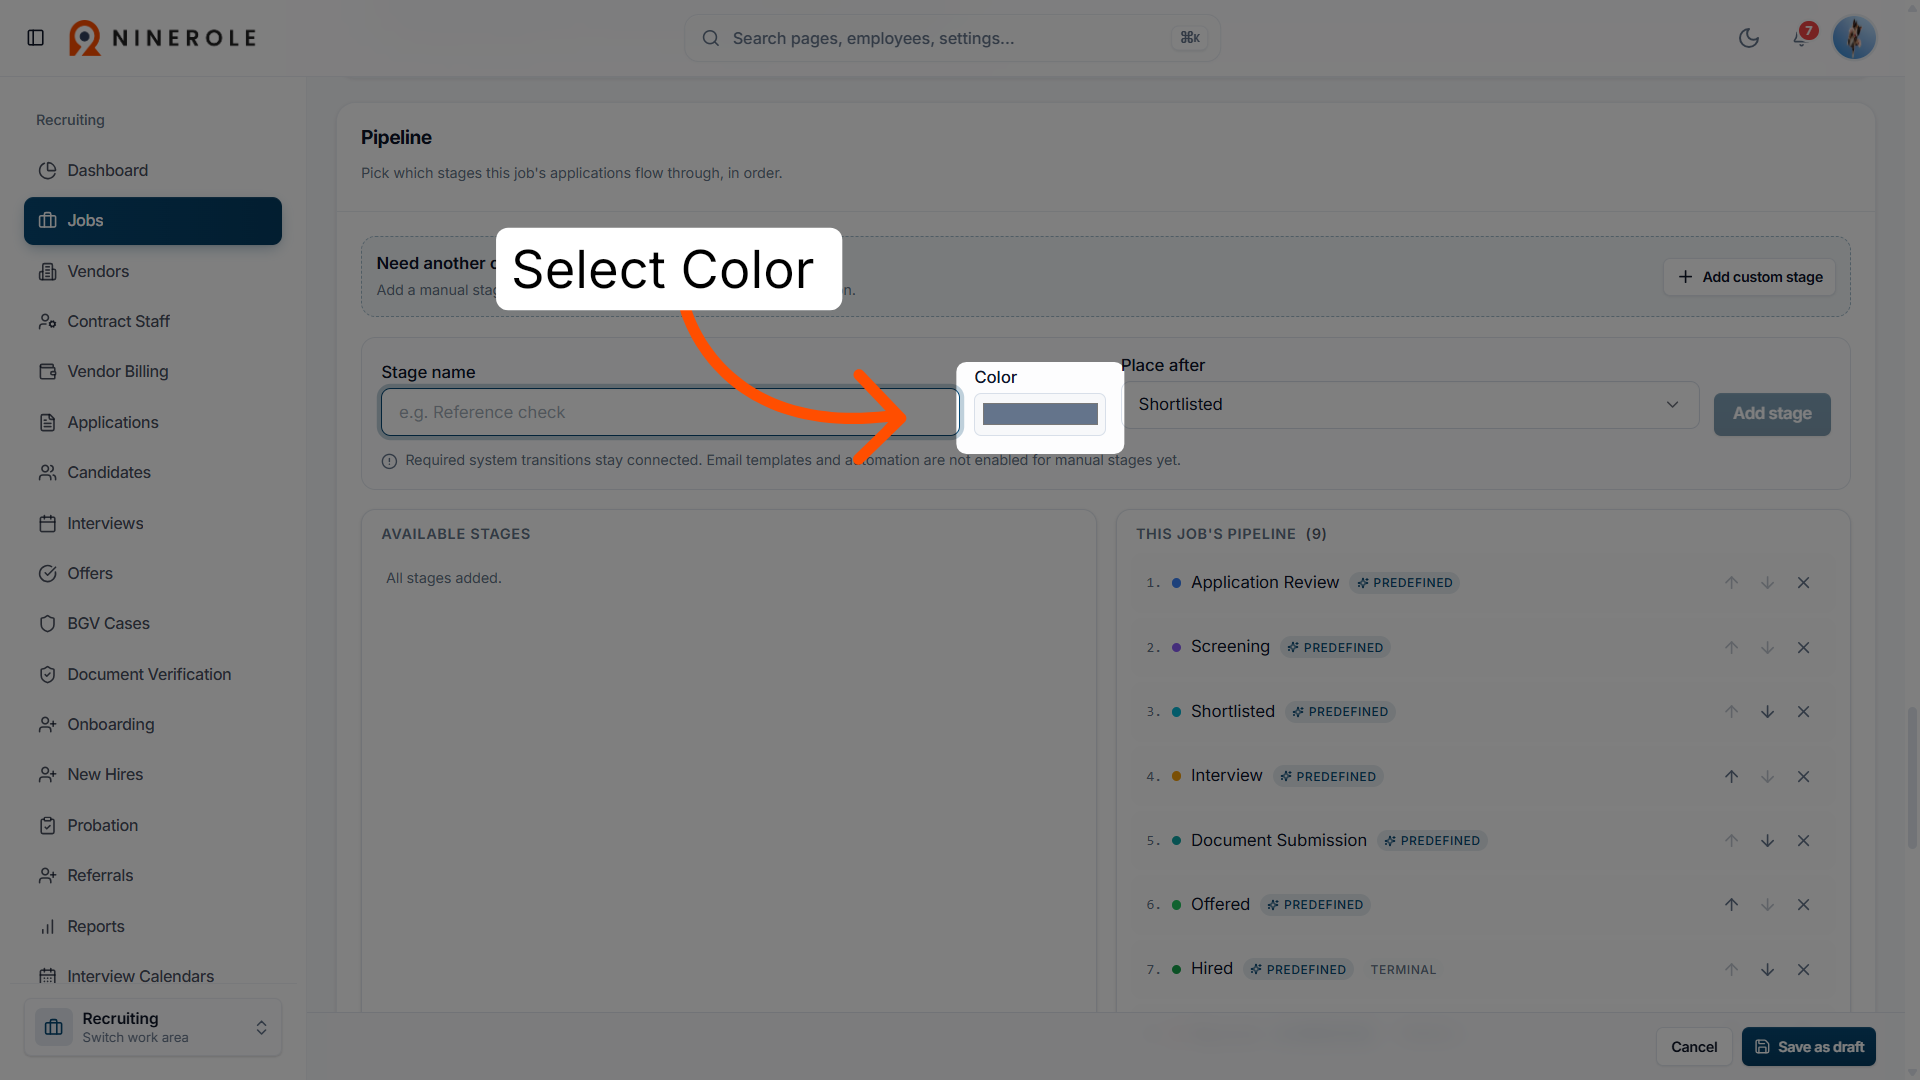The image size is (1920, 1080).
Task: Open Vendors in sidebar
Action: [153, 271]
